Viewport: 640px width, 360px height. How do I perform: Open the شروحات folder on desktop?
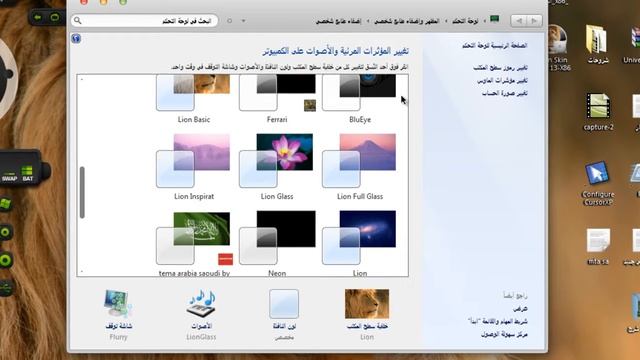598,44
